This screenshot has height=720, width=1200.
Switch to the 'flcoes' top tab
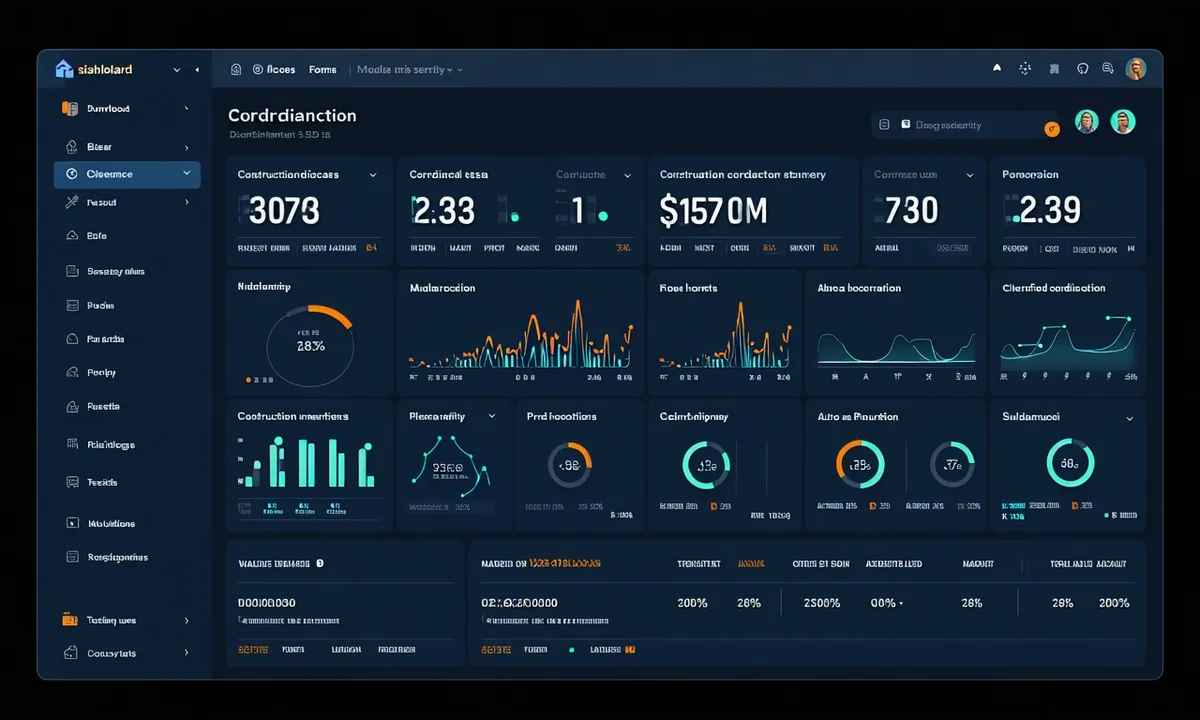coord(281,70)
